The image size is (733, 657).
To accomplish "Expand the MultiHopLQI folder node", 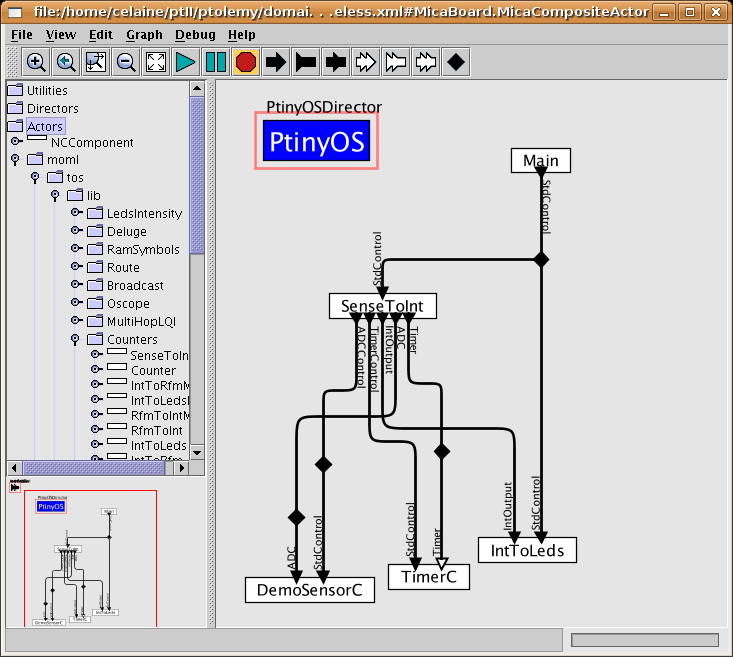I will pyautogui.click(x=76, y=320).
